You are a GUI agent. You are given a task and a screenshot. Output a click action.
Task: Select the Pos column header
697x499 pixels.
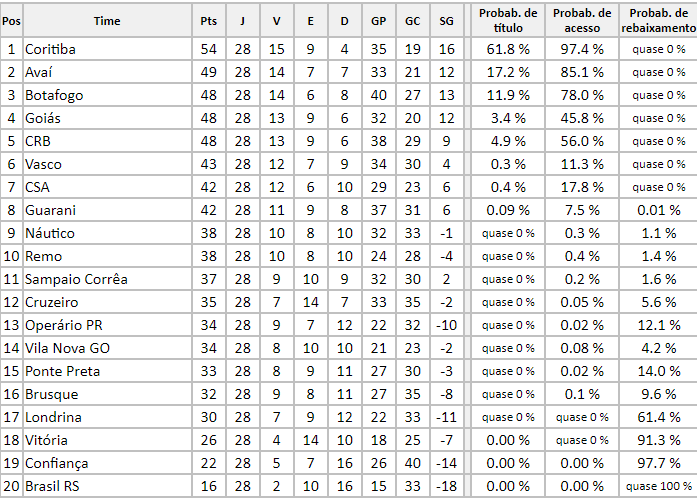pyautogui.click(x=11, y=20)
